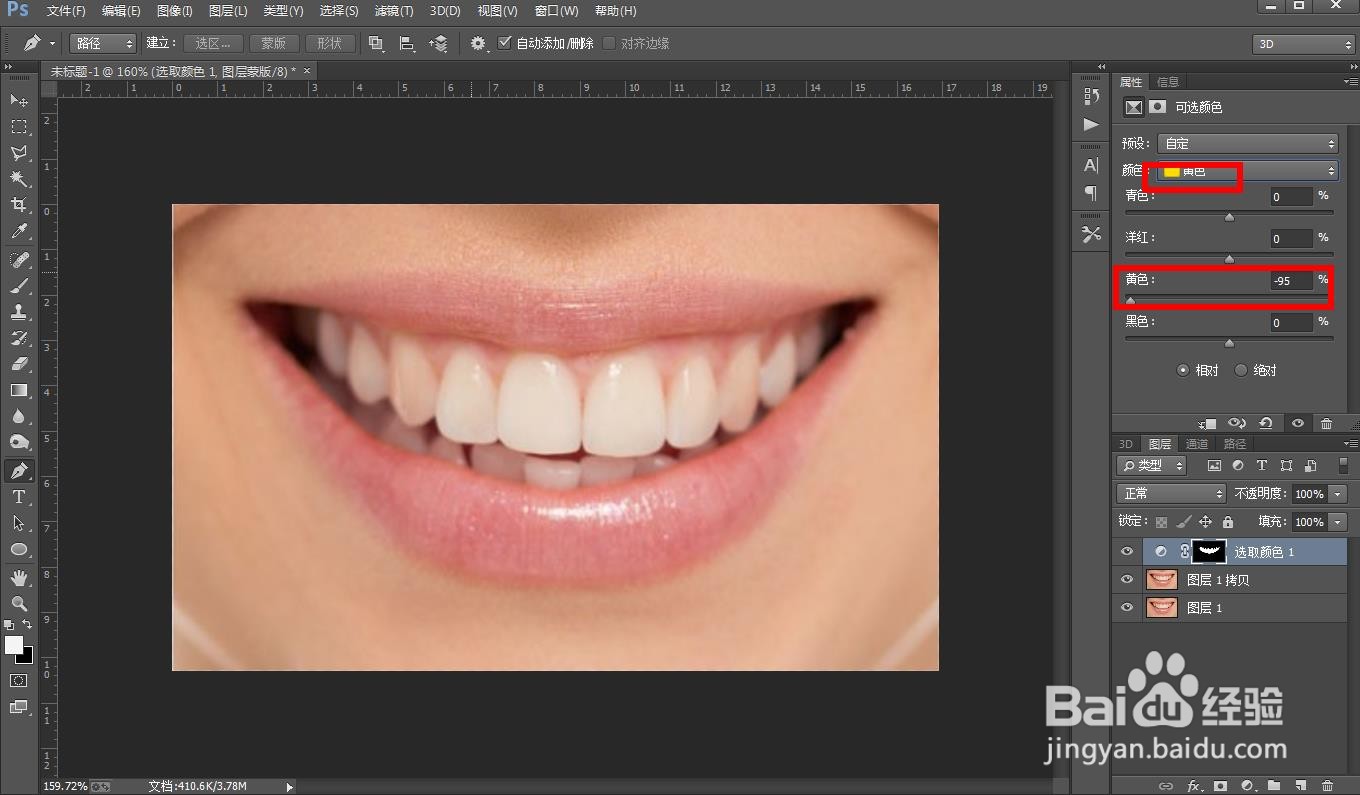
Task: Open the 预设 preset dropdown
Action: [1248, 144]
